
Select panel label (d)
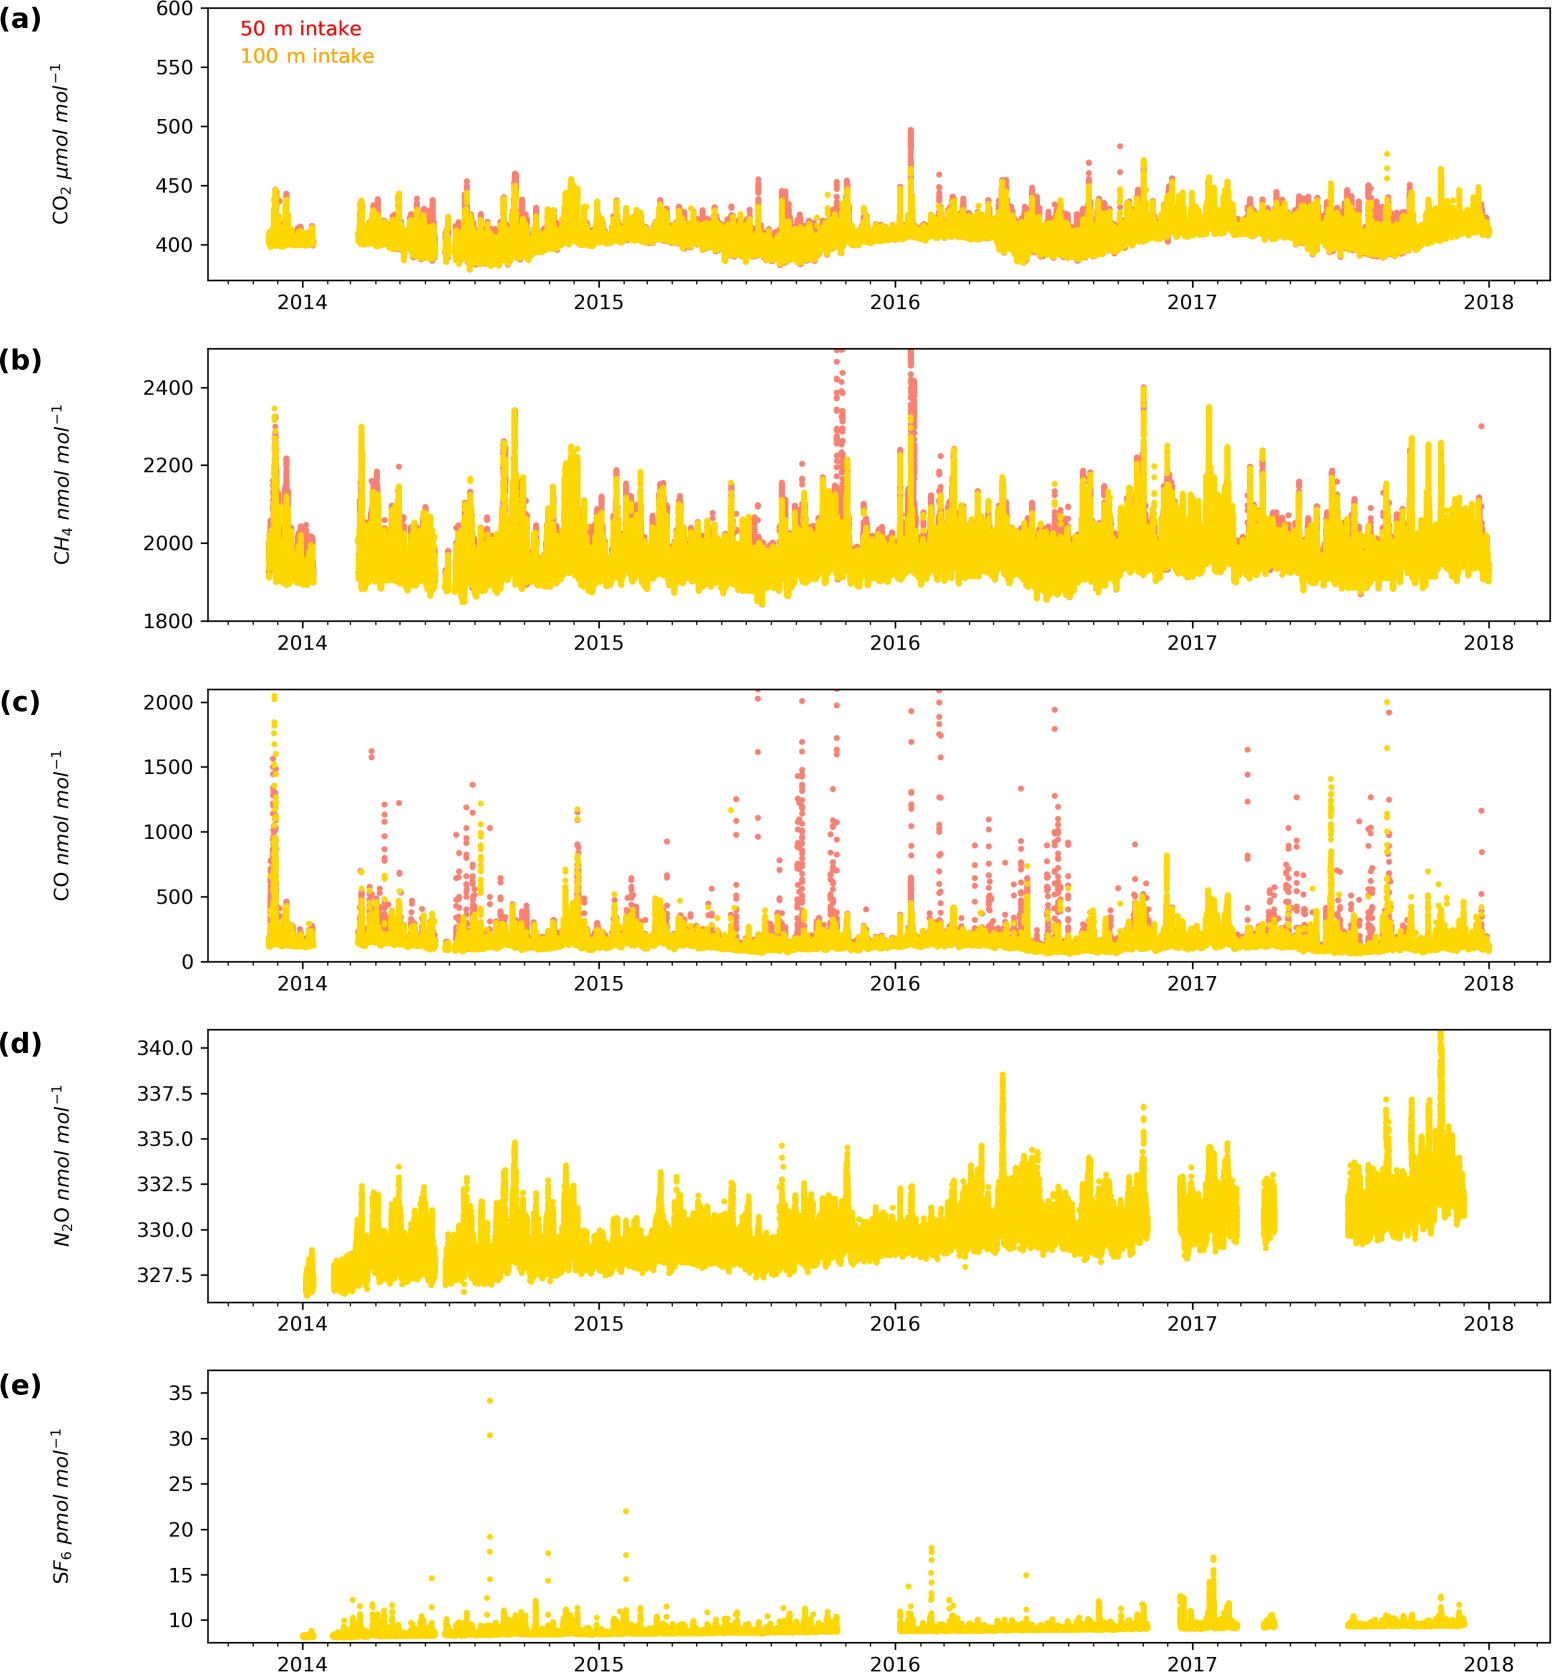pos(20,1043)
